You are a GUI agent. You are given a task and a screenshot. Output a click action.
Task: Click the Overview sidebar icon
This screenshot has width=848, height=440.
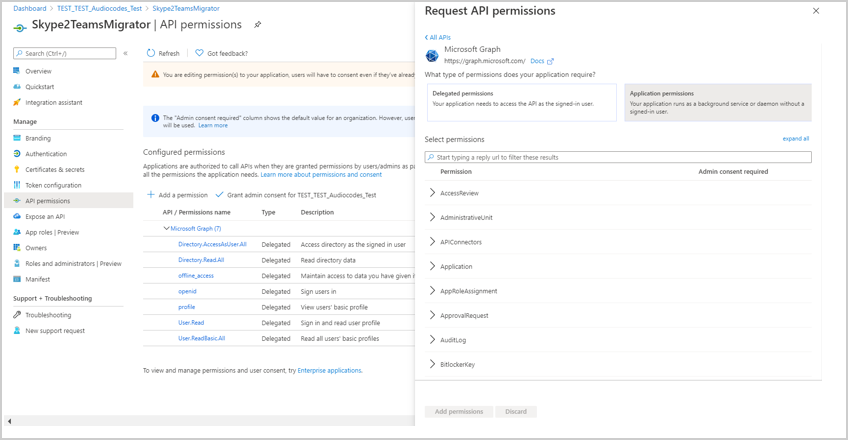pos(17,71)
